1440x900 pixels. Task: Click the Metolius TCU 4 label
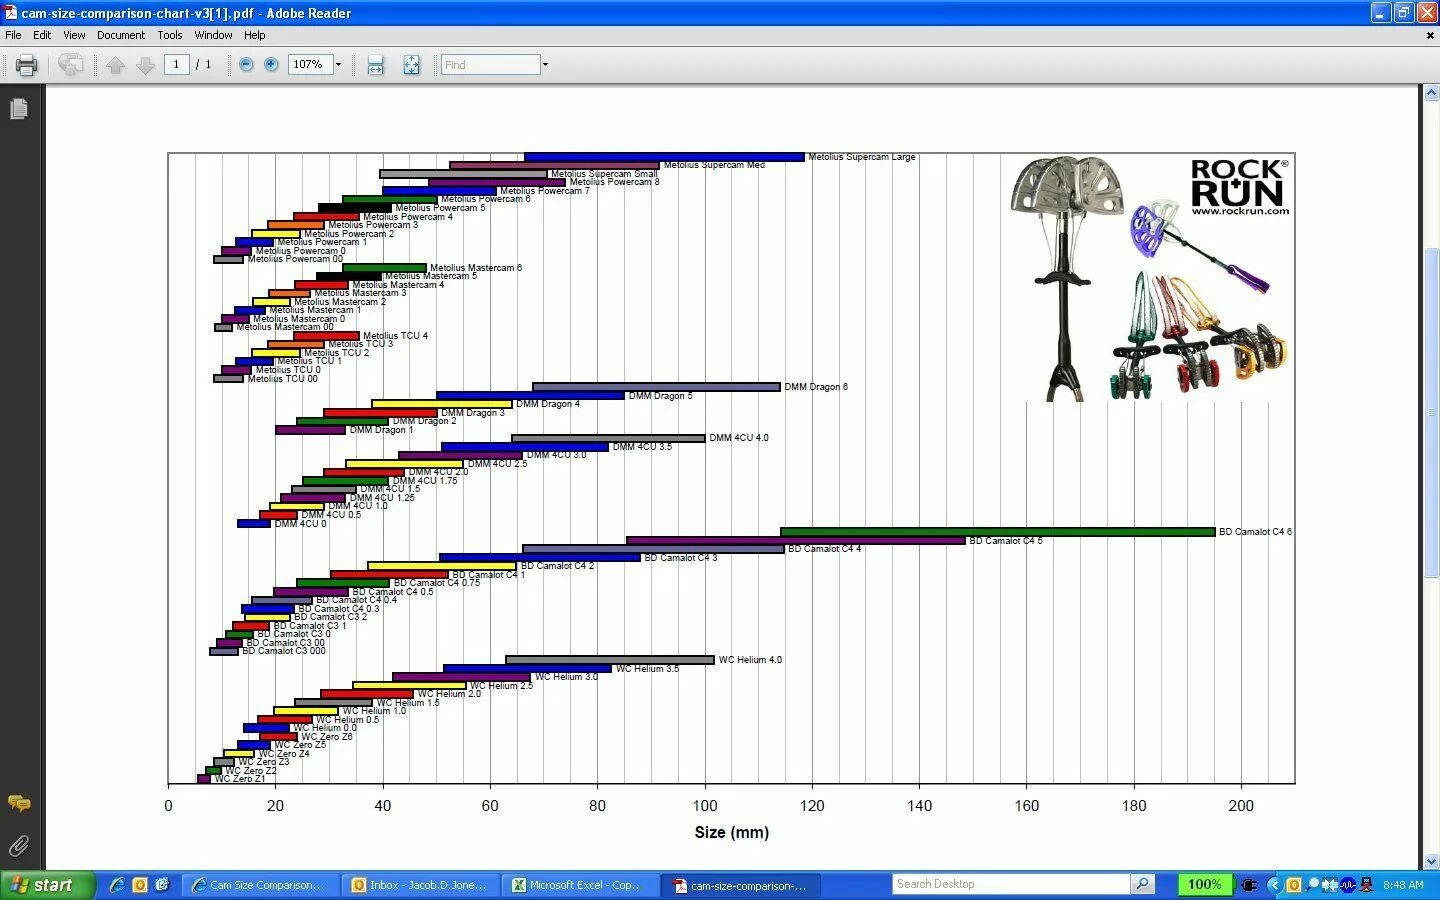click(395, 336)
